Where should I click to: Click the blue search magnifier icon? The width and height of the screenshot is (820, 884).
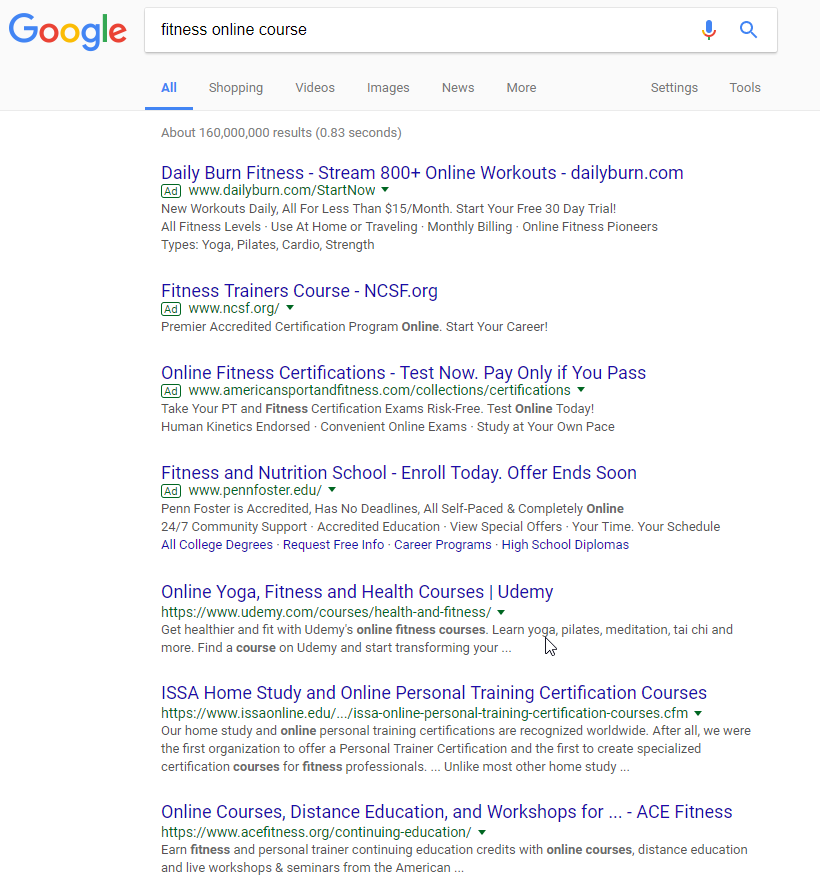pyautogui.click(x=748, y=29)
